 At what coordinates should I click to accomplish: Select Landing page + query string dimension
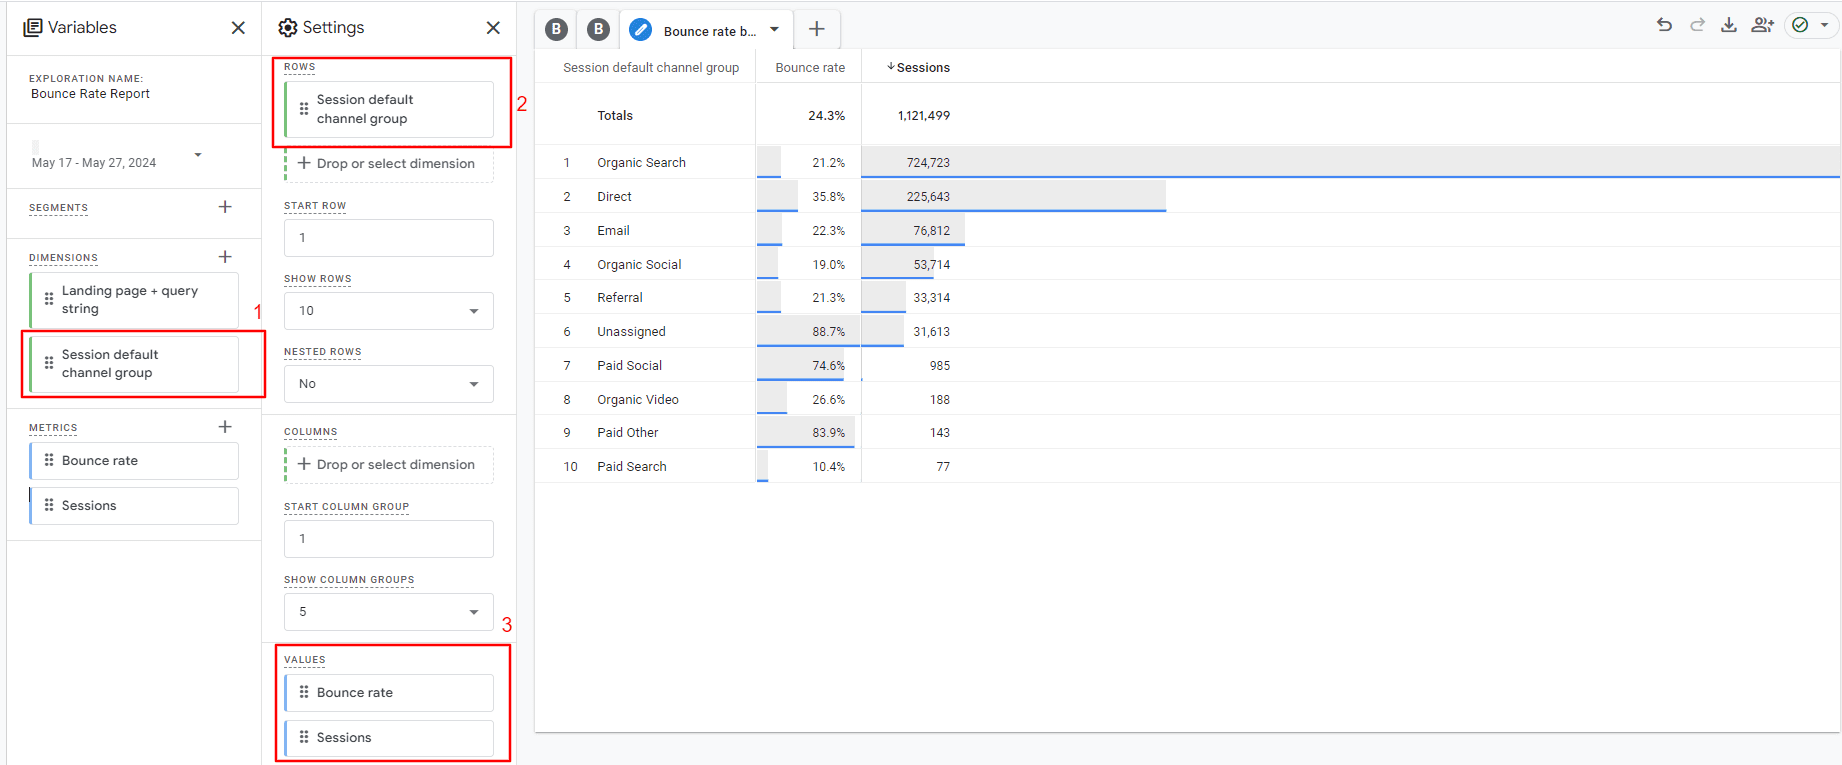pos(134,300)
